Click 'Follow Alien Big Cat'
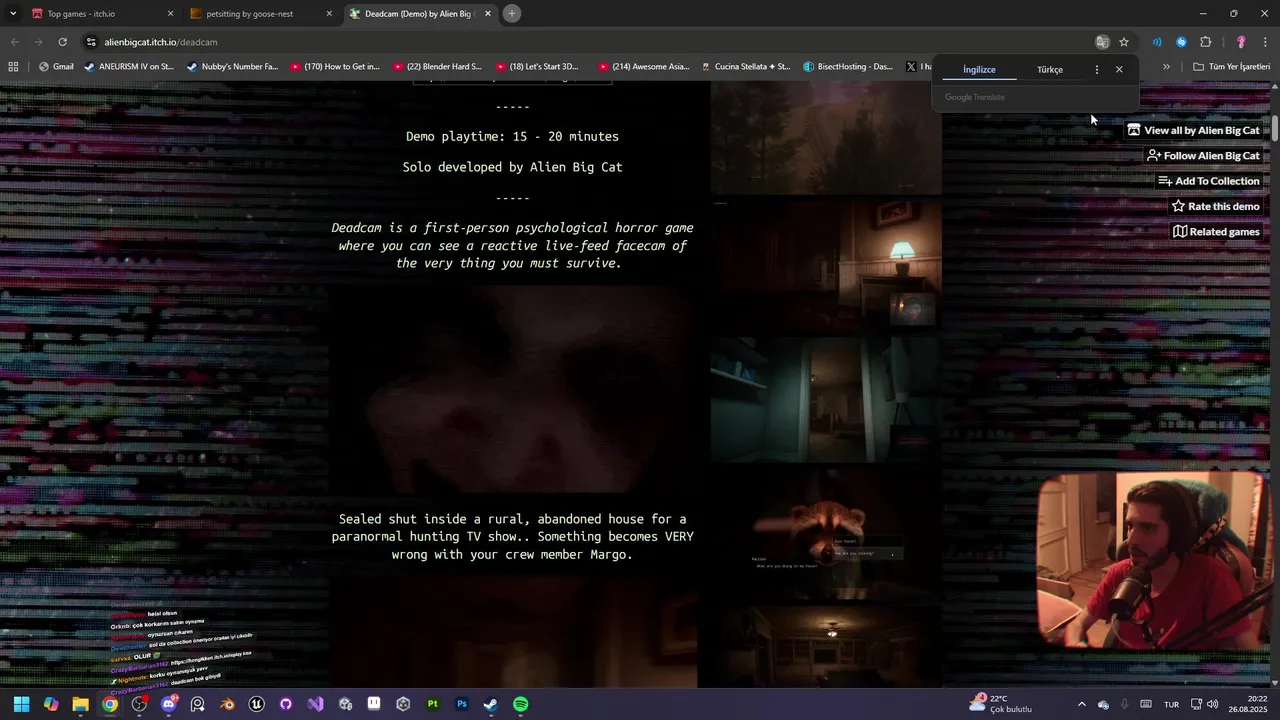Screen dimensions: 1280x720 tap(1203, 156)
